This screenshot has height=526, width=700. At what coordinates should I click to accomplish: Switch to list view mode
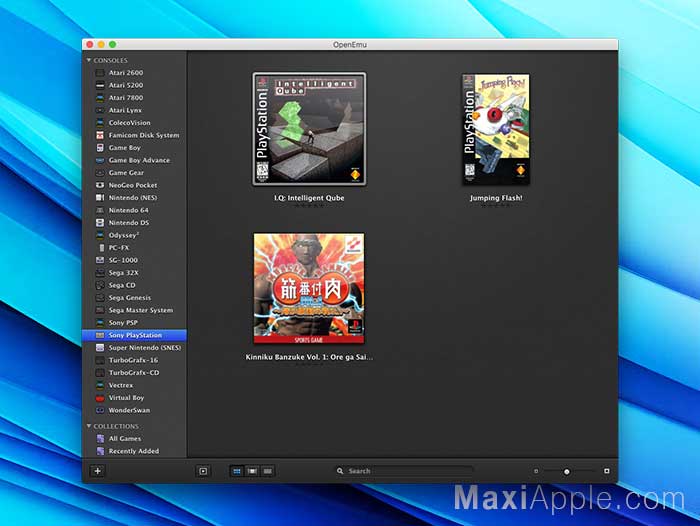[267, 471]
